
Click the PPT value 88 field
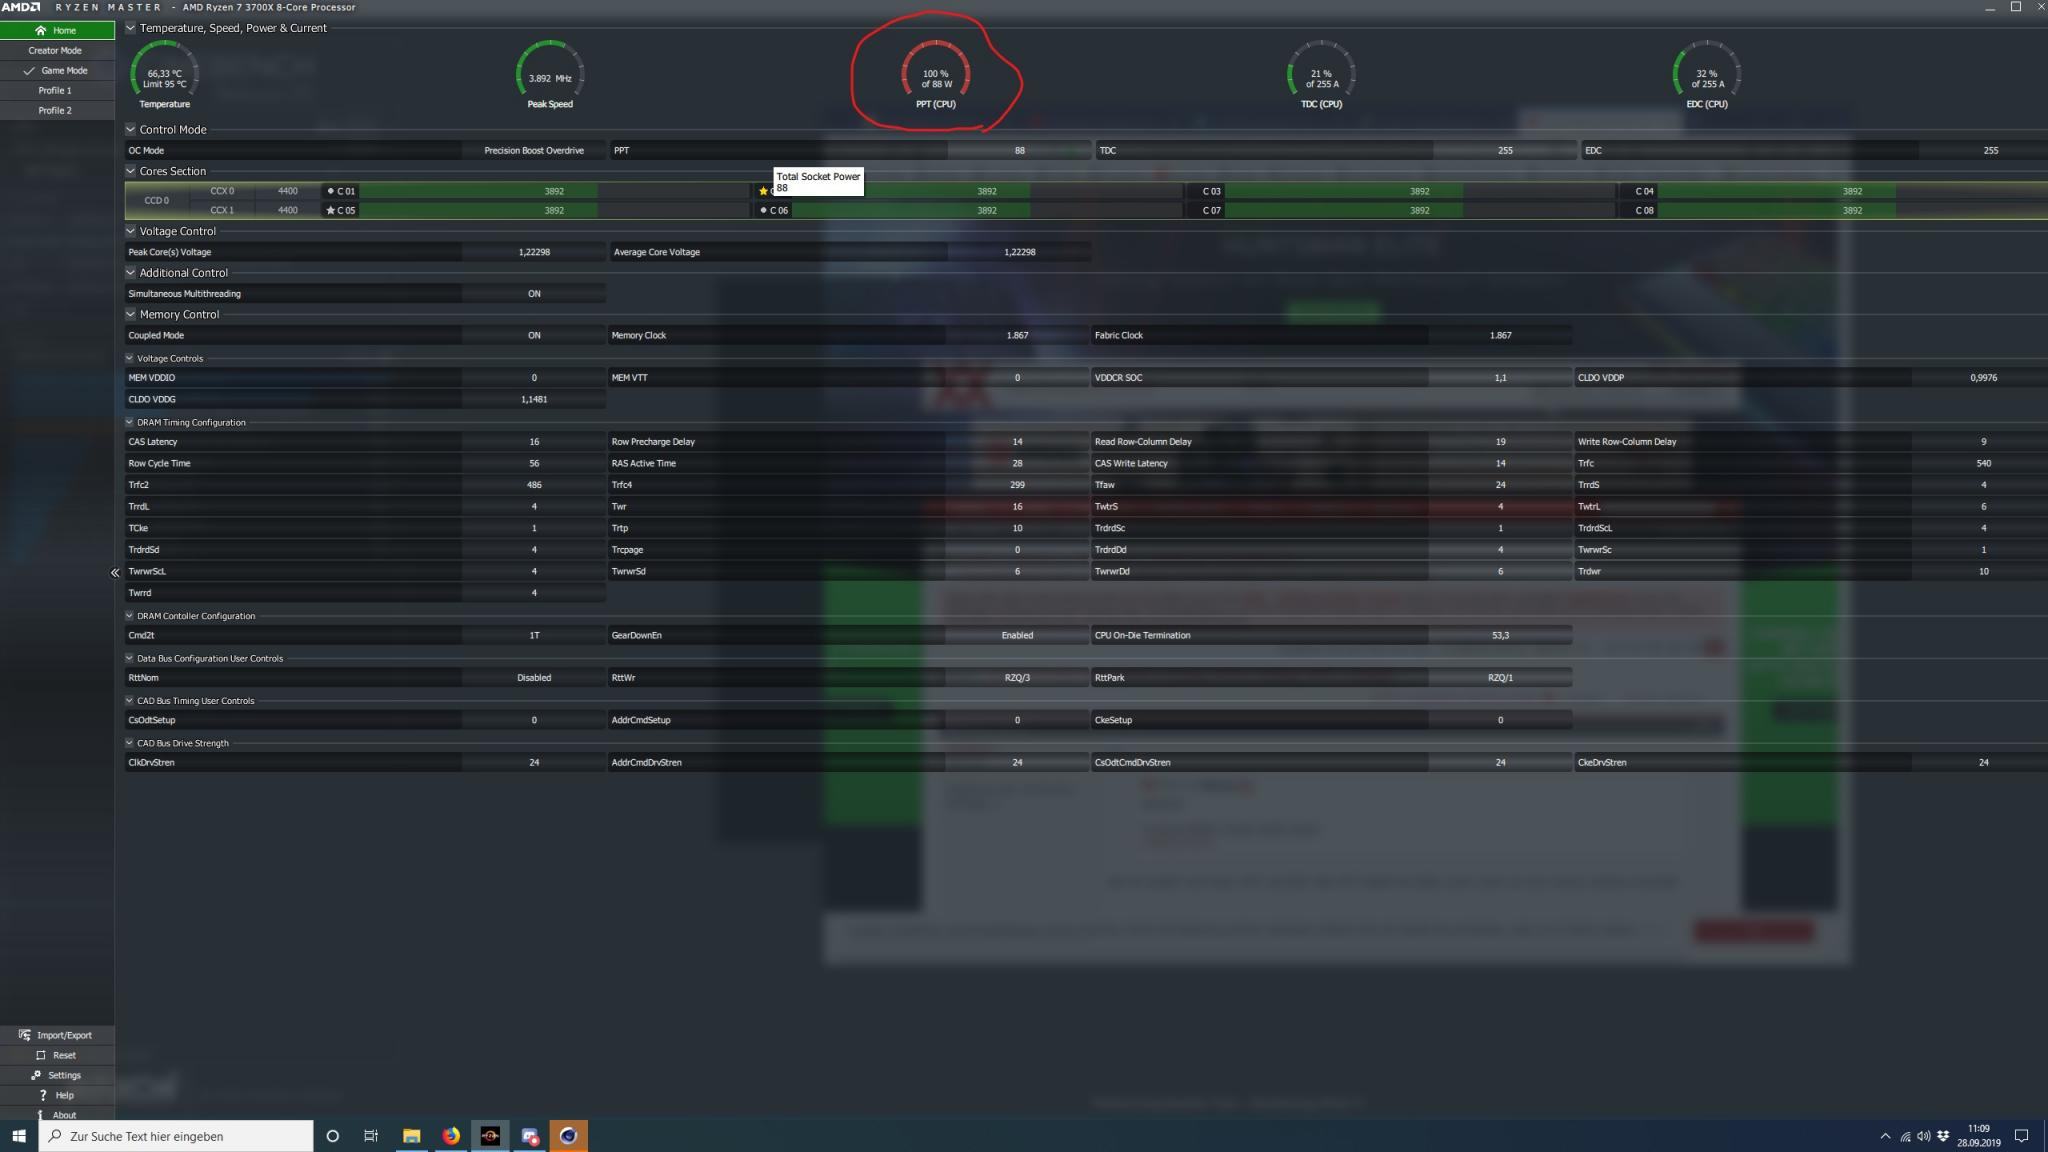(x=1019, y=150)
